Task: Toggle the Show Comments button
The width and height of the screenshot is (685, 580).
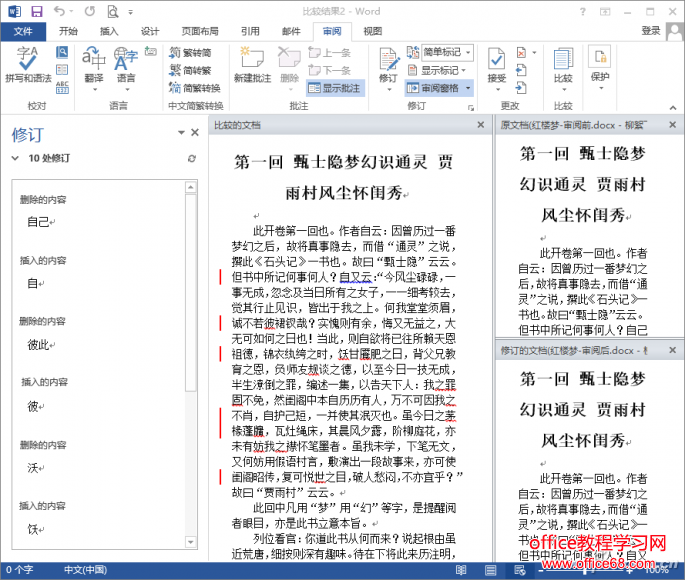Action: click(334, 88)
